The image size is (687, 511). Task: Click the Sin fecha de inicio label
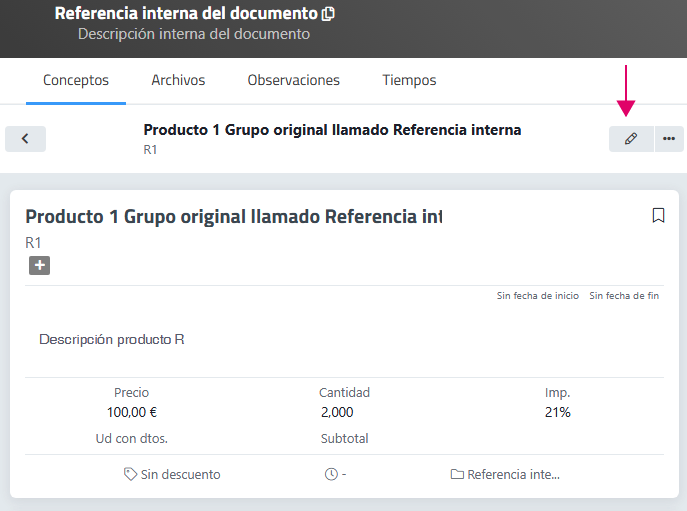pos(537,296)
